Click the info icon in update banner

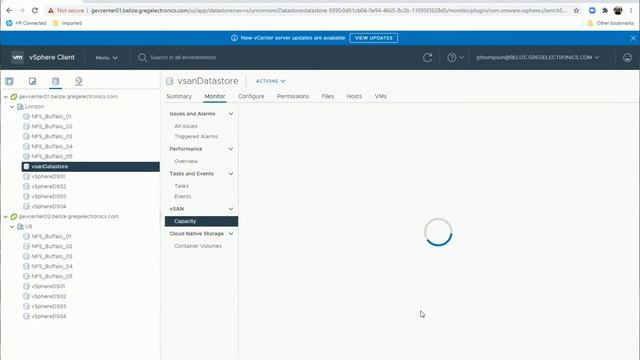coord(234,38)
